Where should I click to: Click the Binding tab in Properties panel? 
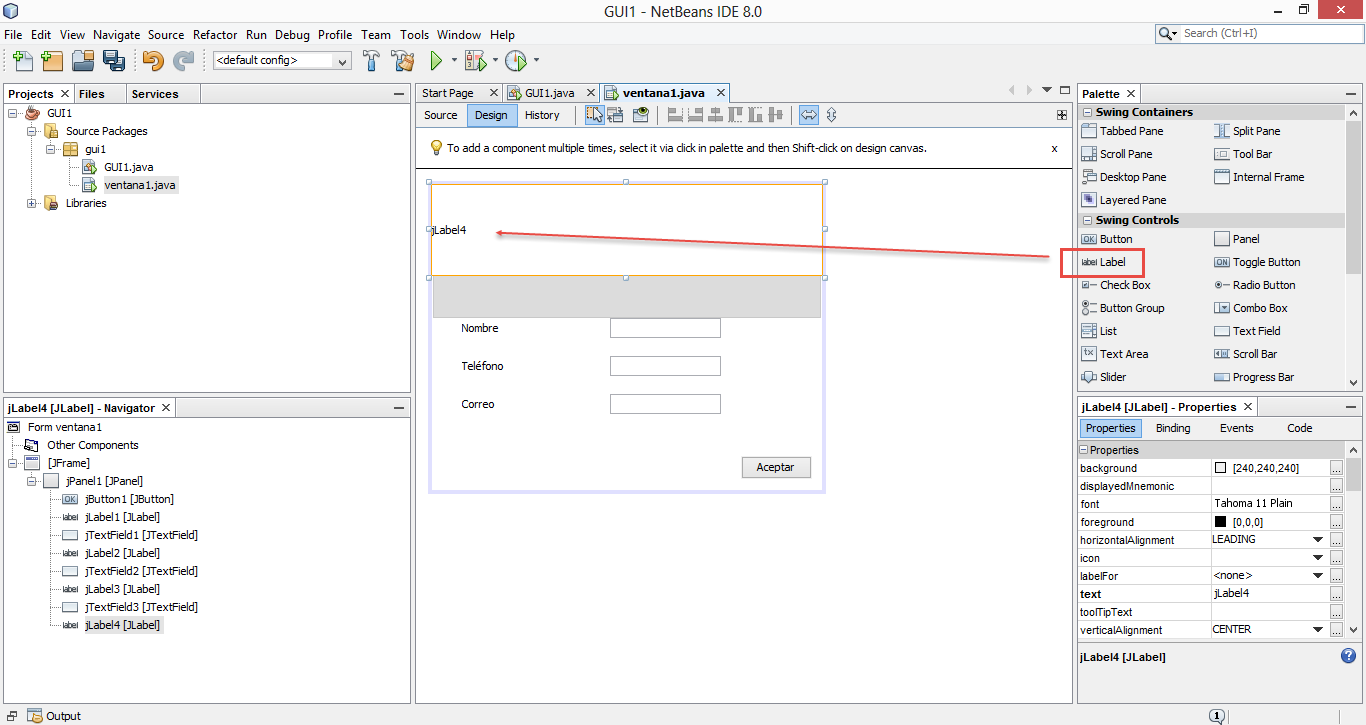click(1172, 427)
